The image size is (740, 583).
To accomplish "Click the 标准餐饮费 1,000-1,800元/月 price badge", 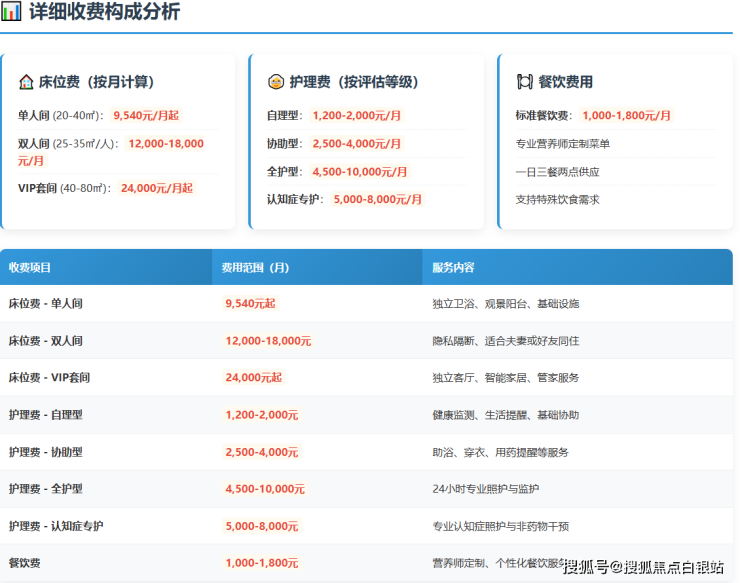I will 626,116.
